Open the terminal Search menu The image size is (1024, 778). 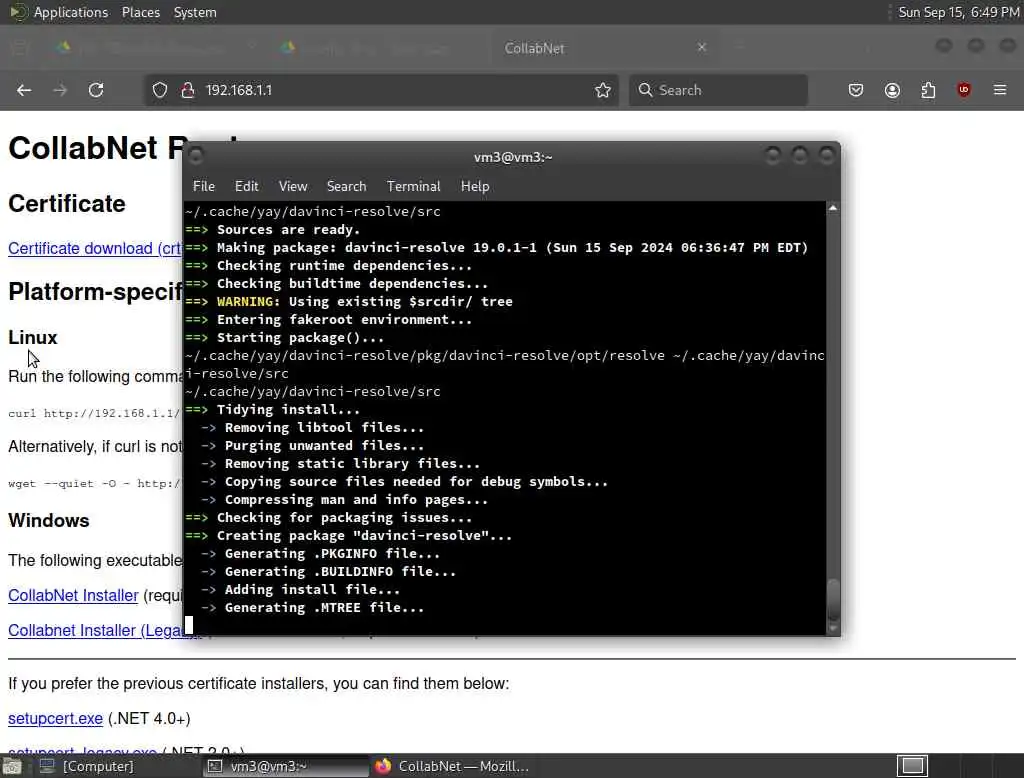click(x=346, y=186)
